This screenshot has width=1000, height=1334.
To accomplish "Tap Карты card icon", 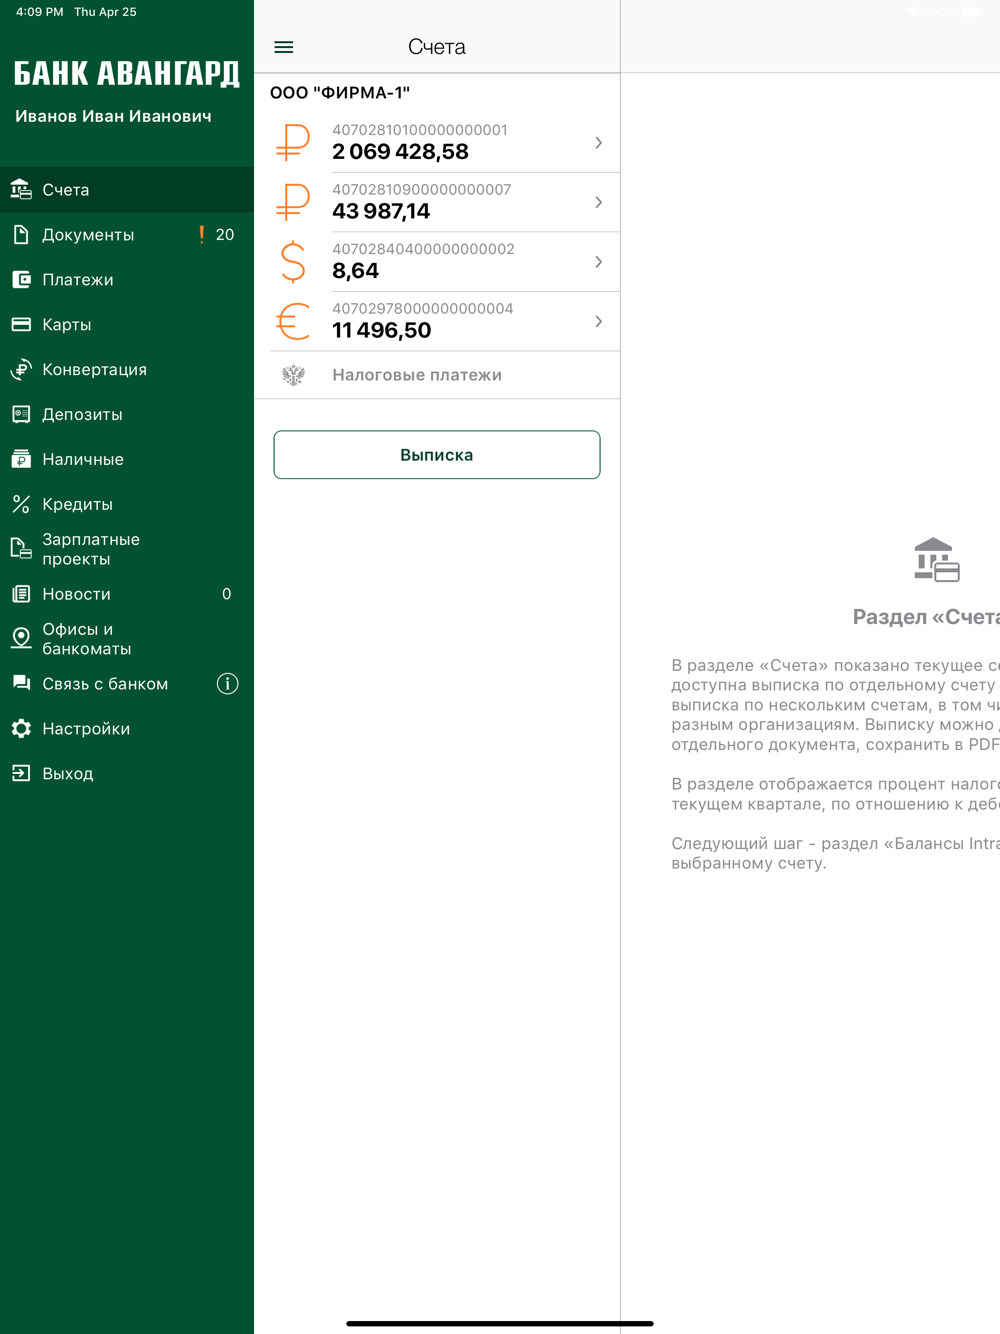I will (21, 324).
